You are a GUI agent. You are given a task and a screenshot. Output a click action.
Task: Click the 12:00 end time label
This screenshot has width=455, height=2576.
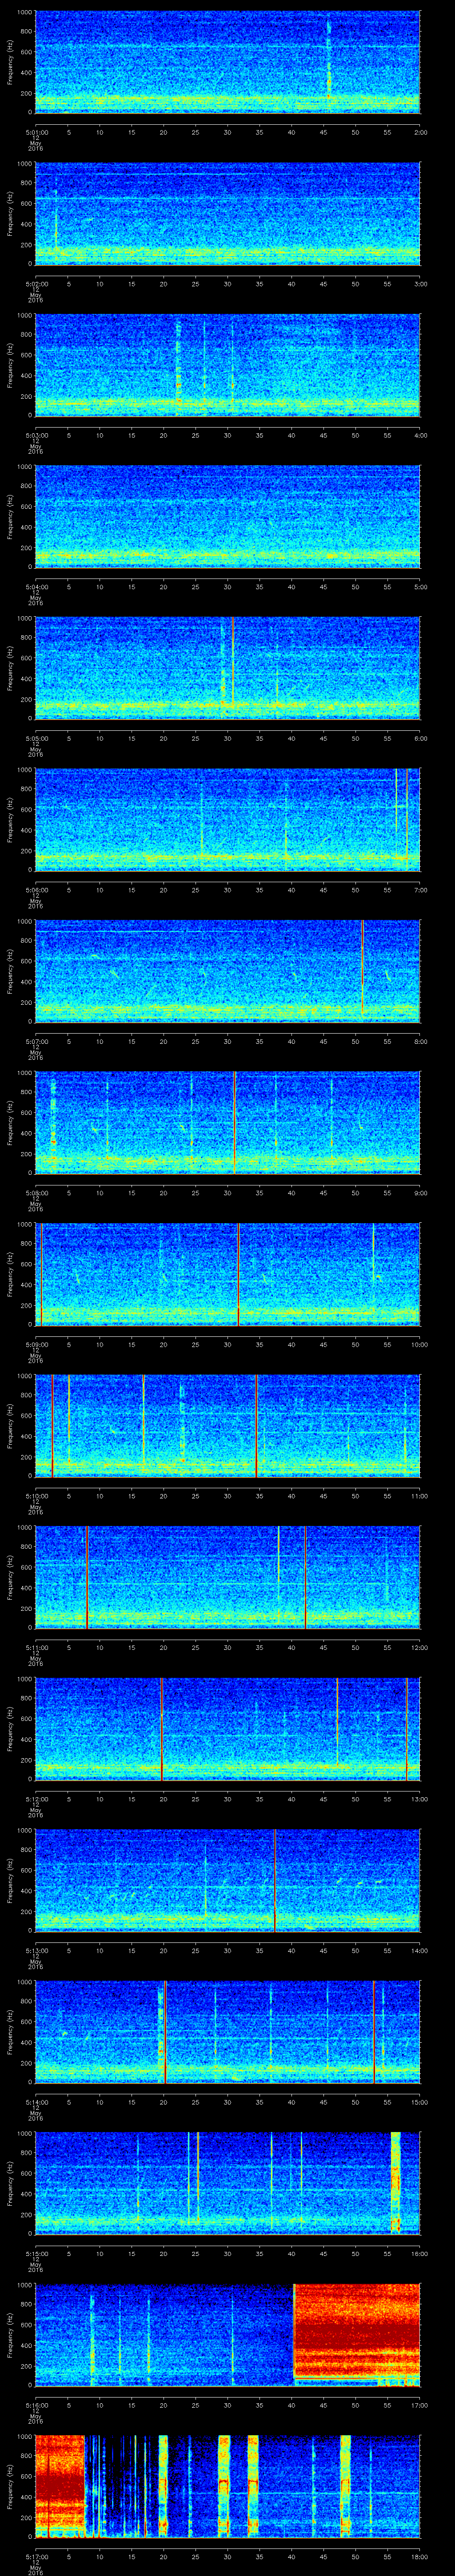pos(419,1647)
